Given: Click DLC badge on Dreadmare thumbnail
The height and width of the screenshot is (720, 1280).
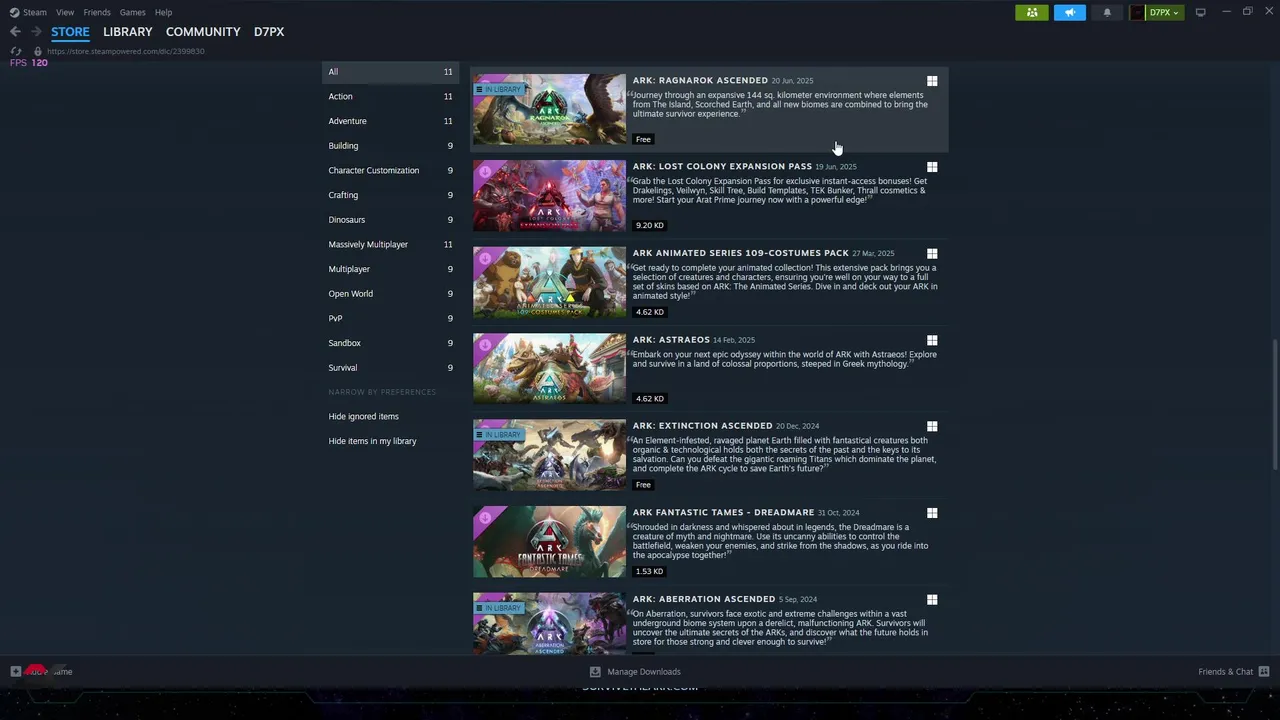Looking at the screenshot, I should (485, 518).
